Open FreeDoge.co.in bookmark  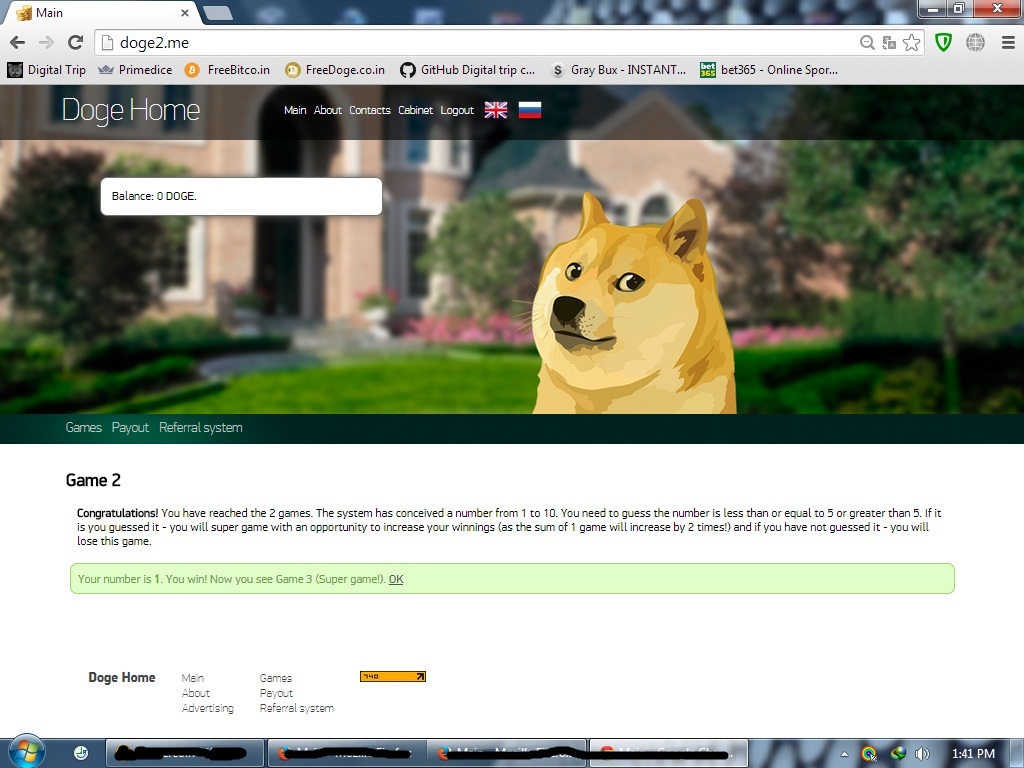point(335,70)
